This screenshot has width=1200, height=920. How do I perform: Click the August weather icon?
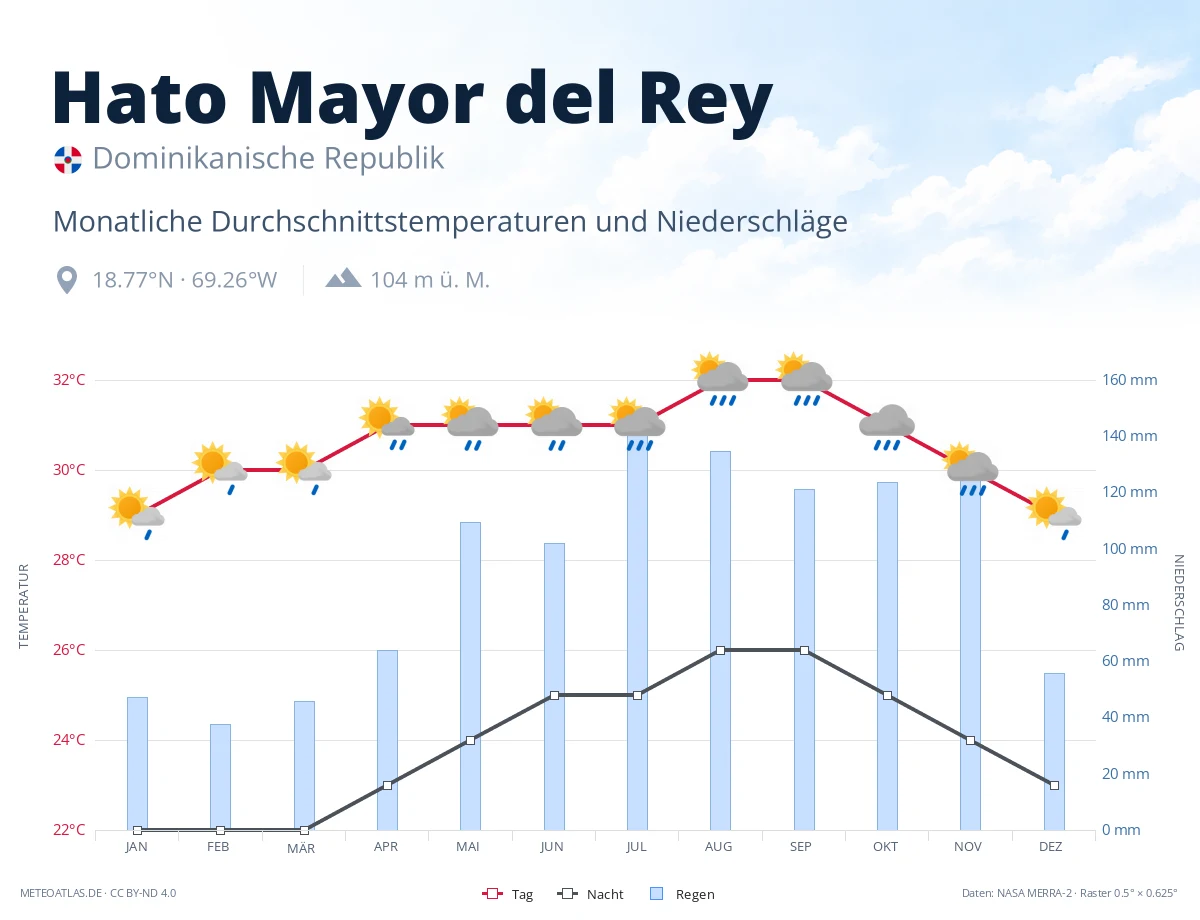point(721,379)
